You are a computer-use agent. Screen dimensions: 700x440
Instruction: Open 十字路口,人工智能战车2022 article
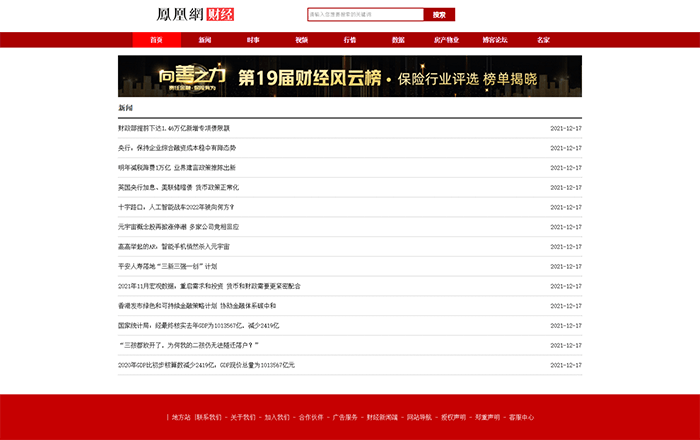click(175, 207)
